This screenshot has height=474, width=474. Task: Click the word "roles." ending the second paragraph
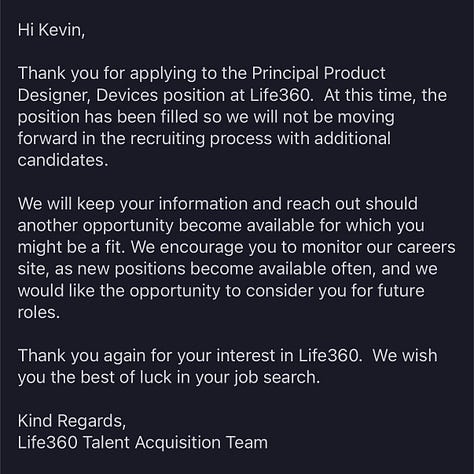(39, 313)
